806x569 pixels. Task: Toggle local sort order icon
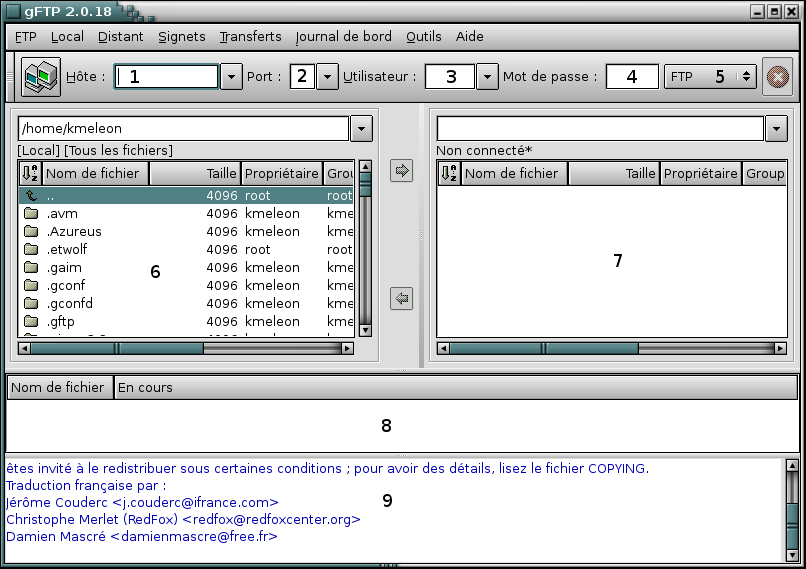click(x=30, y=173)
